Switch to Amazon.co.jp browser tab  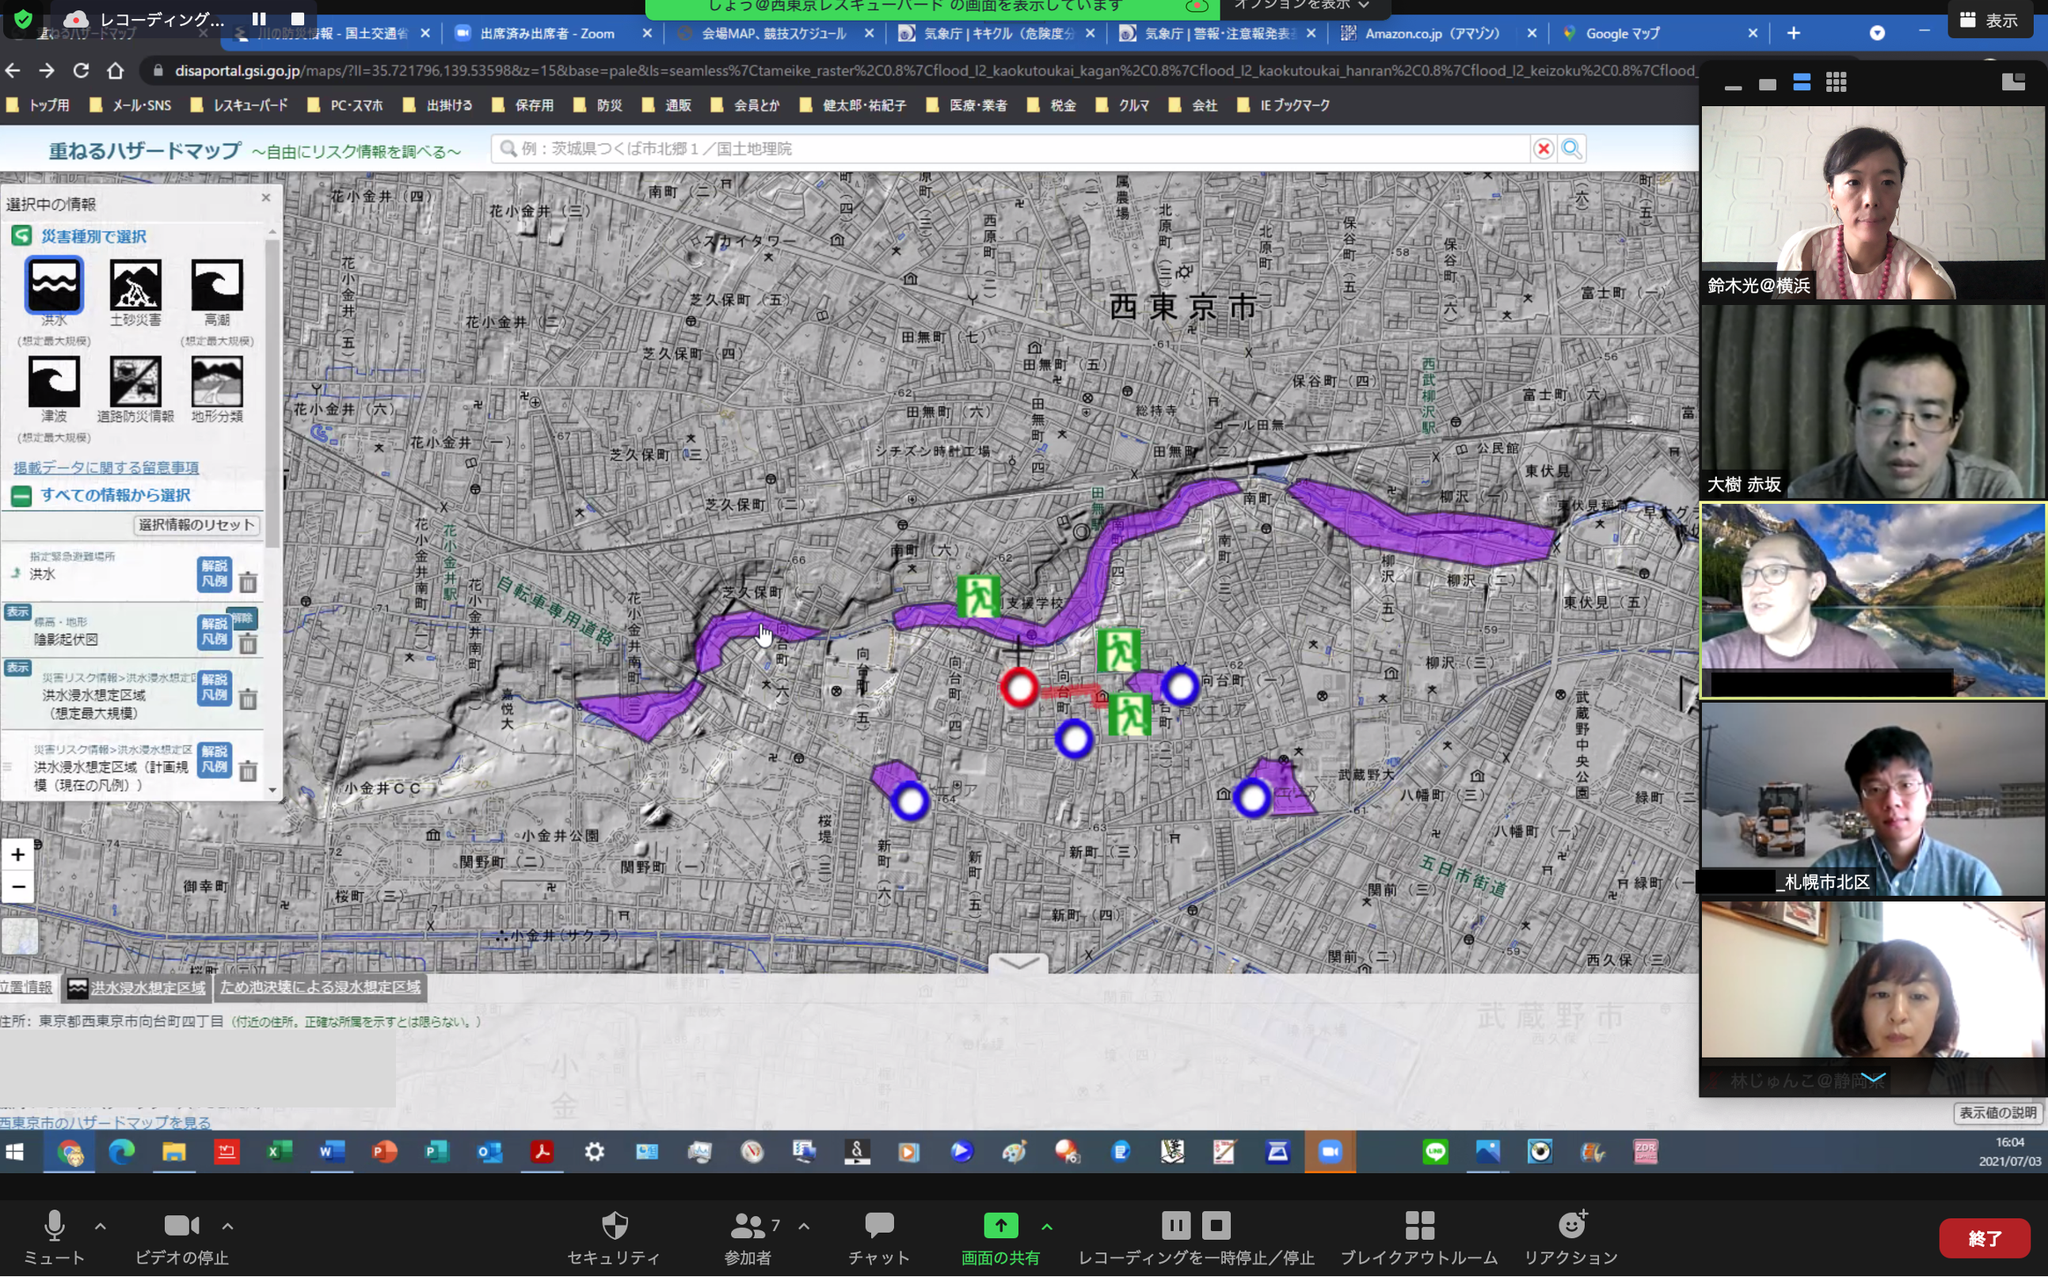(x=1432, y=33)
